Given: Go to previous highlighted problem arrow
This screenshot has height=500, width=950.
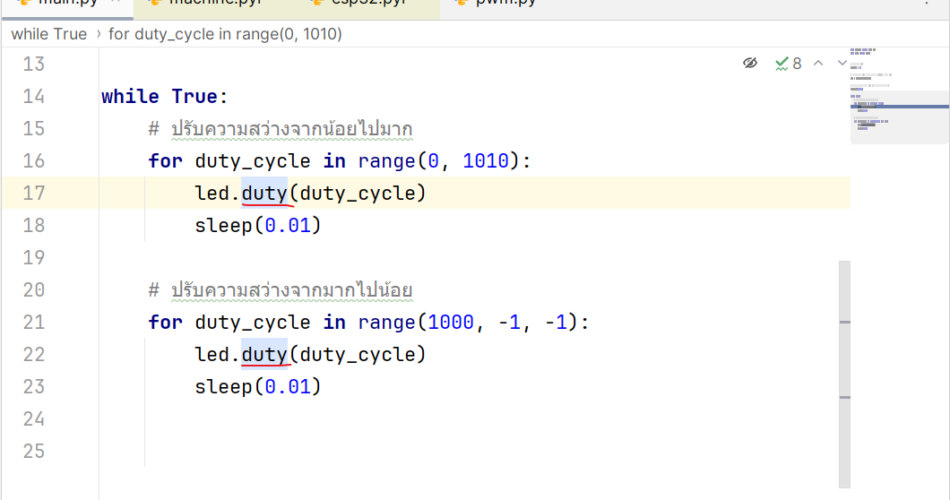Looking at the screenshot, I should (818, 63).
